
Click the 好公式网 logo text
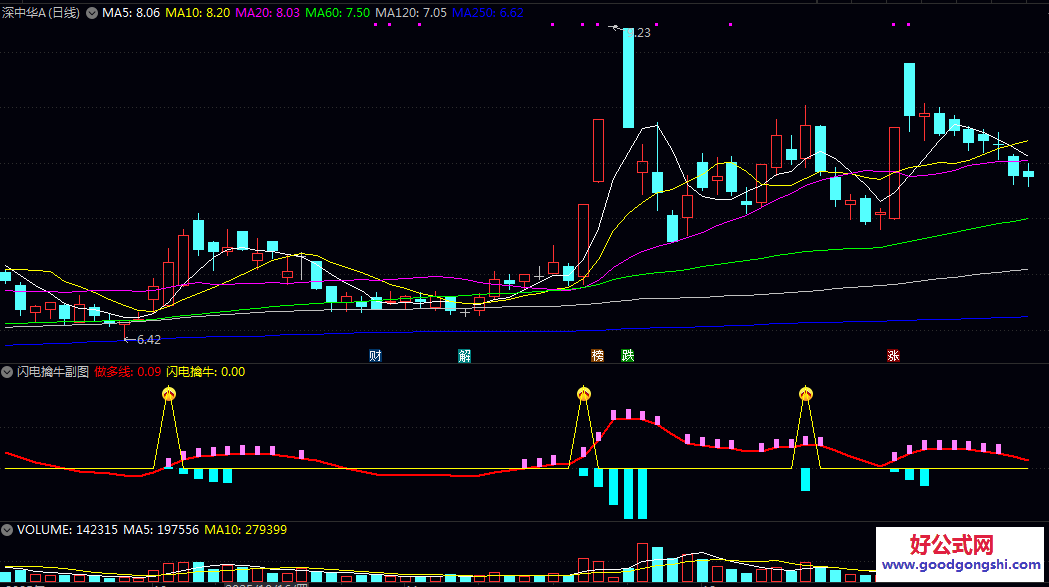(x=952, y=544)
